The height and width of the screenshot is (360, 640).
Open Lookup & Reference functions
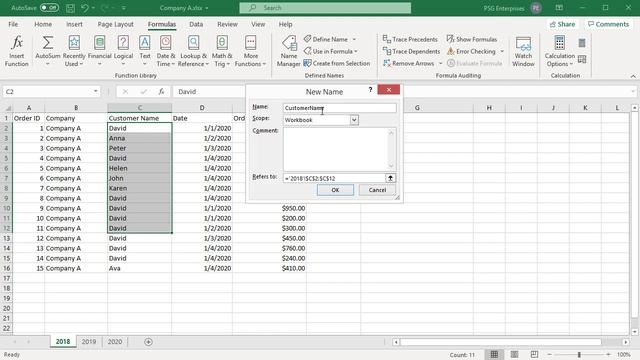(x=193, y=51)
